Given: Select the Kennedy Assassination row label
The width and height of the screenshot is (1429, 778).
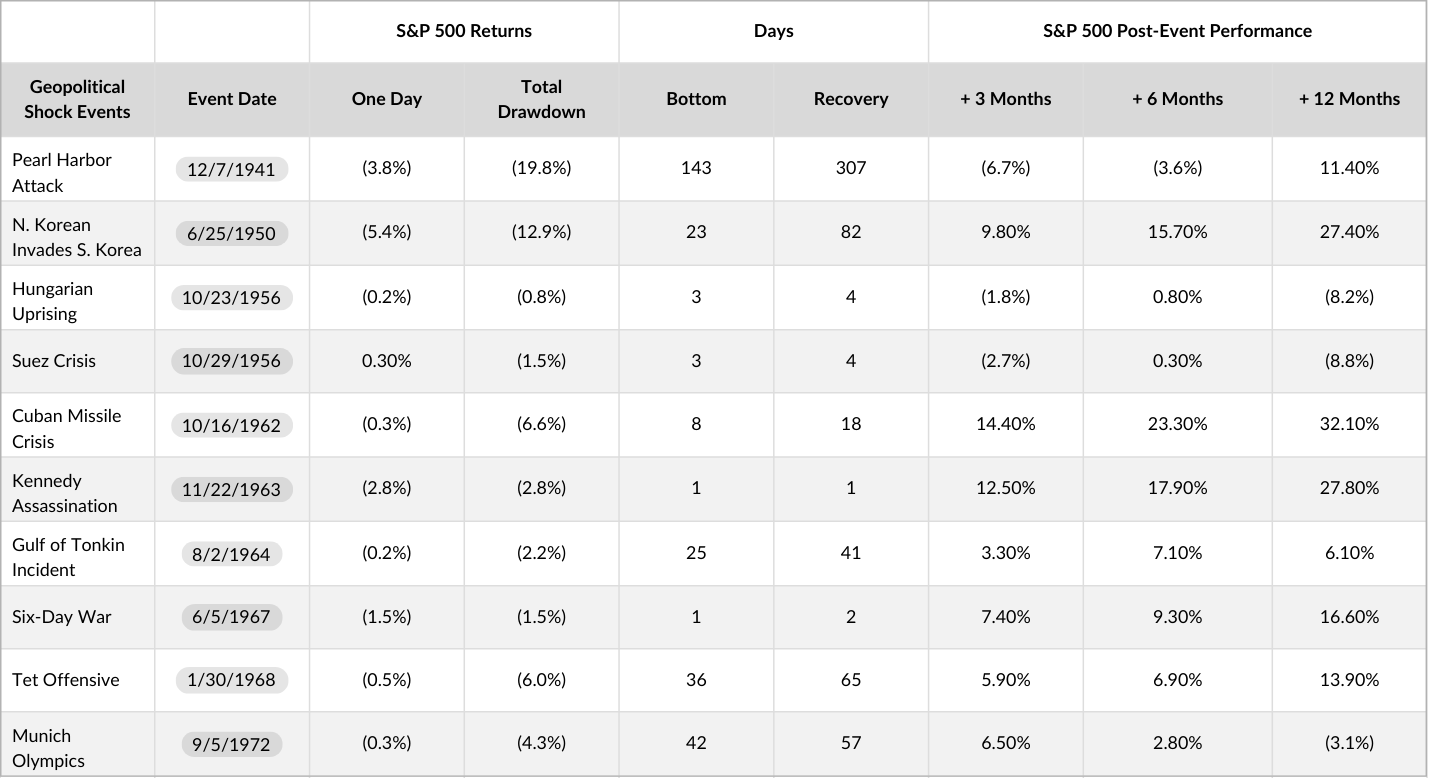Looking at the screenshot, I should click(64, 493).
